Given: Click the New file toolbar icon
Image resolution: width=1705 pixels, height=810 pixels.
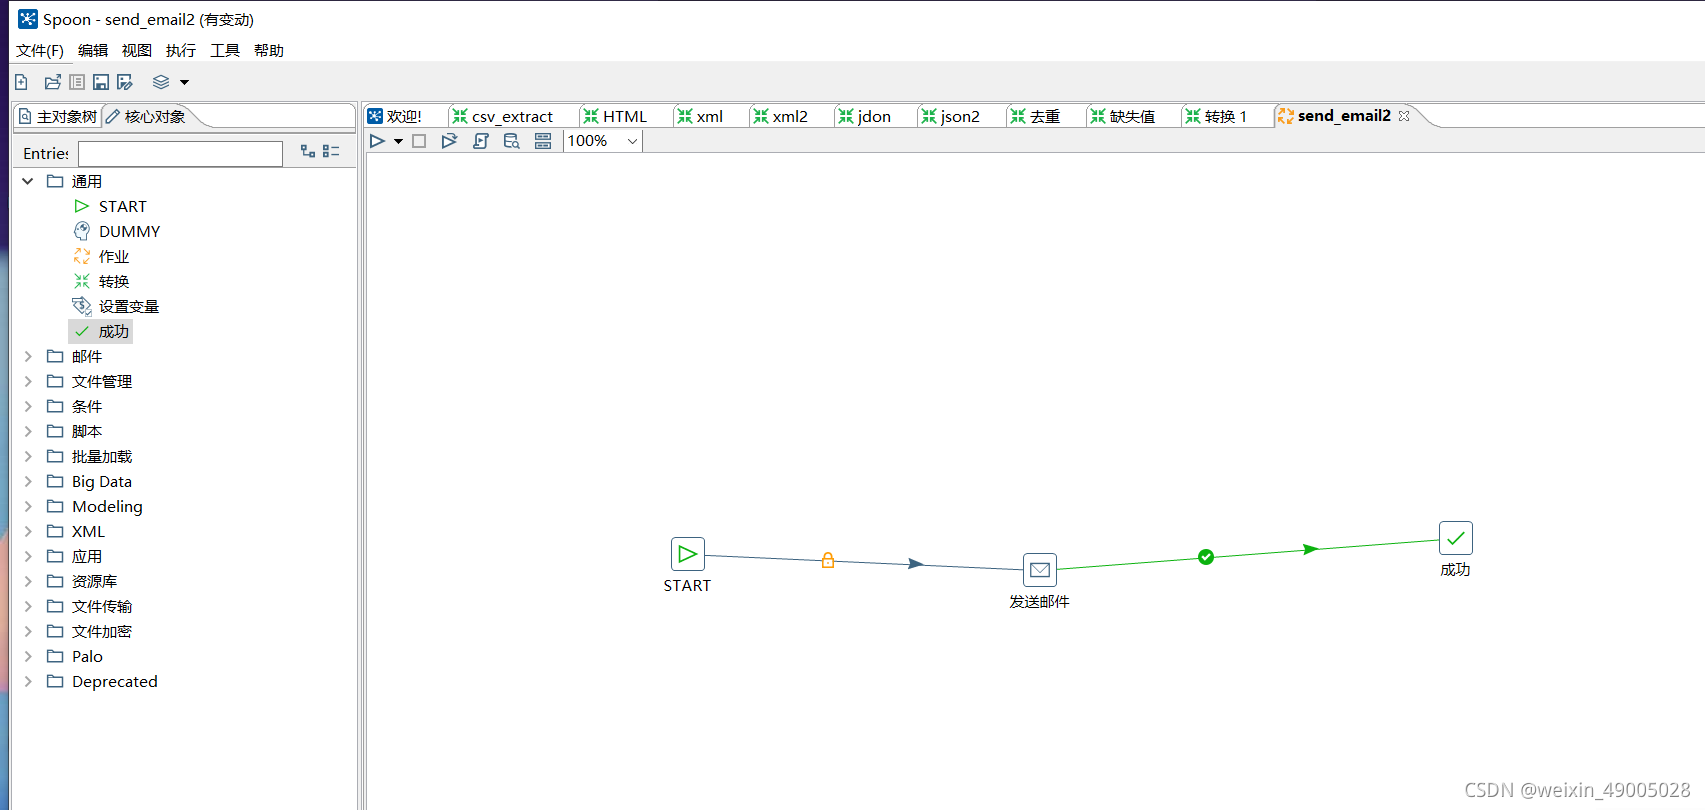Looking at the screenshot, I should tap(21, 82).
